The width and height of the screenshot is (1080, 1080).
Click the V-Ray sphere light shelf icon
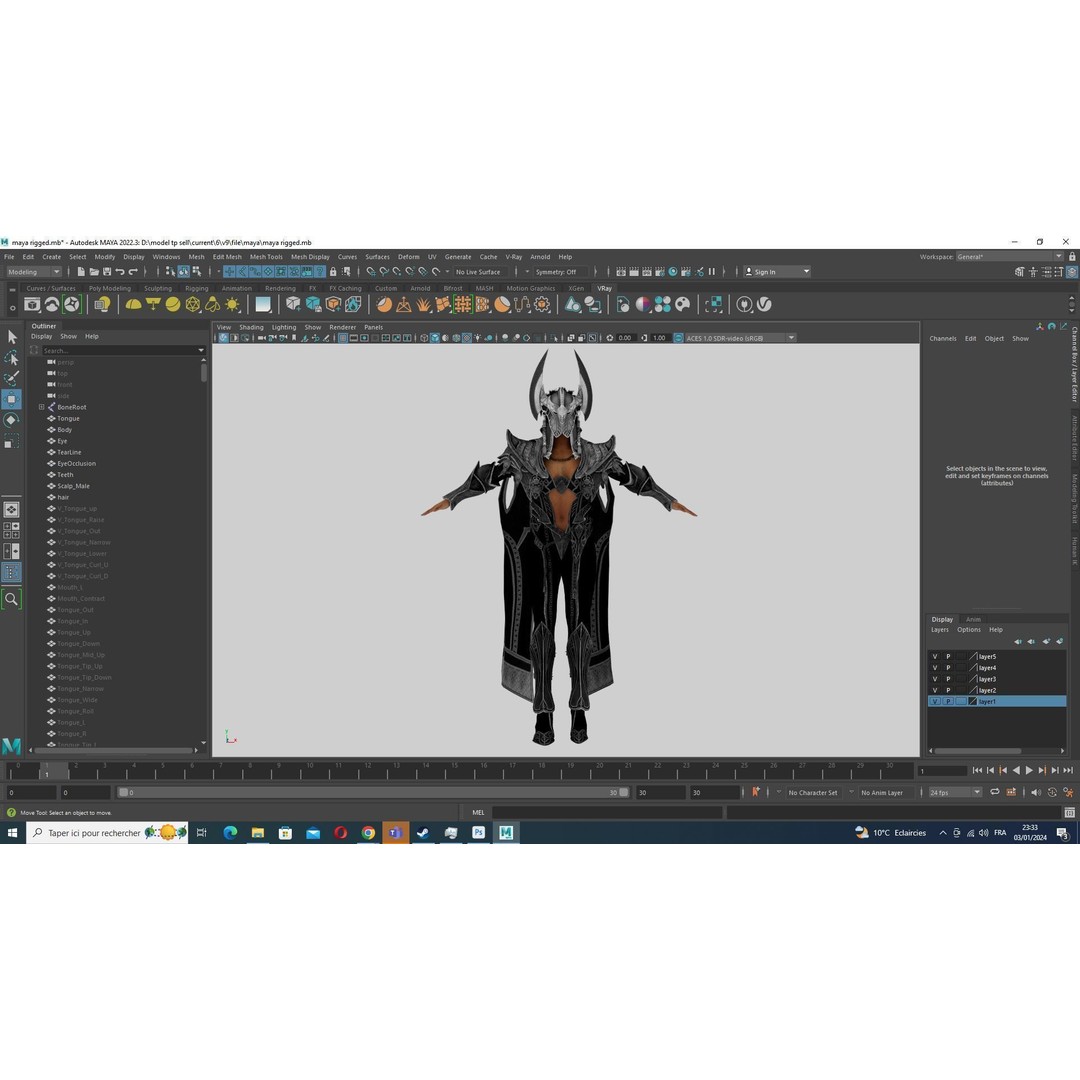(173, 304)
